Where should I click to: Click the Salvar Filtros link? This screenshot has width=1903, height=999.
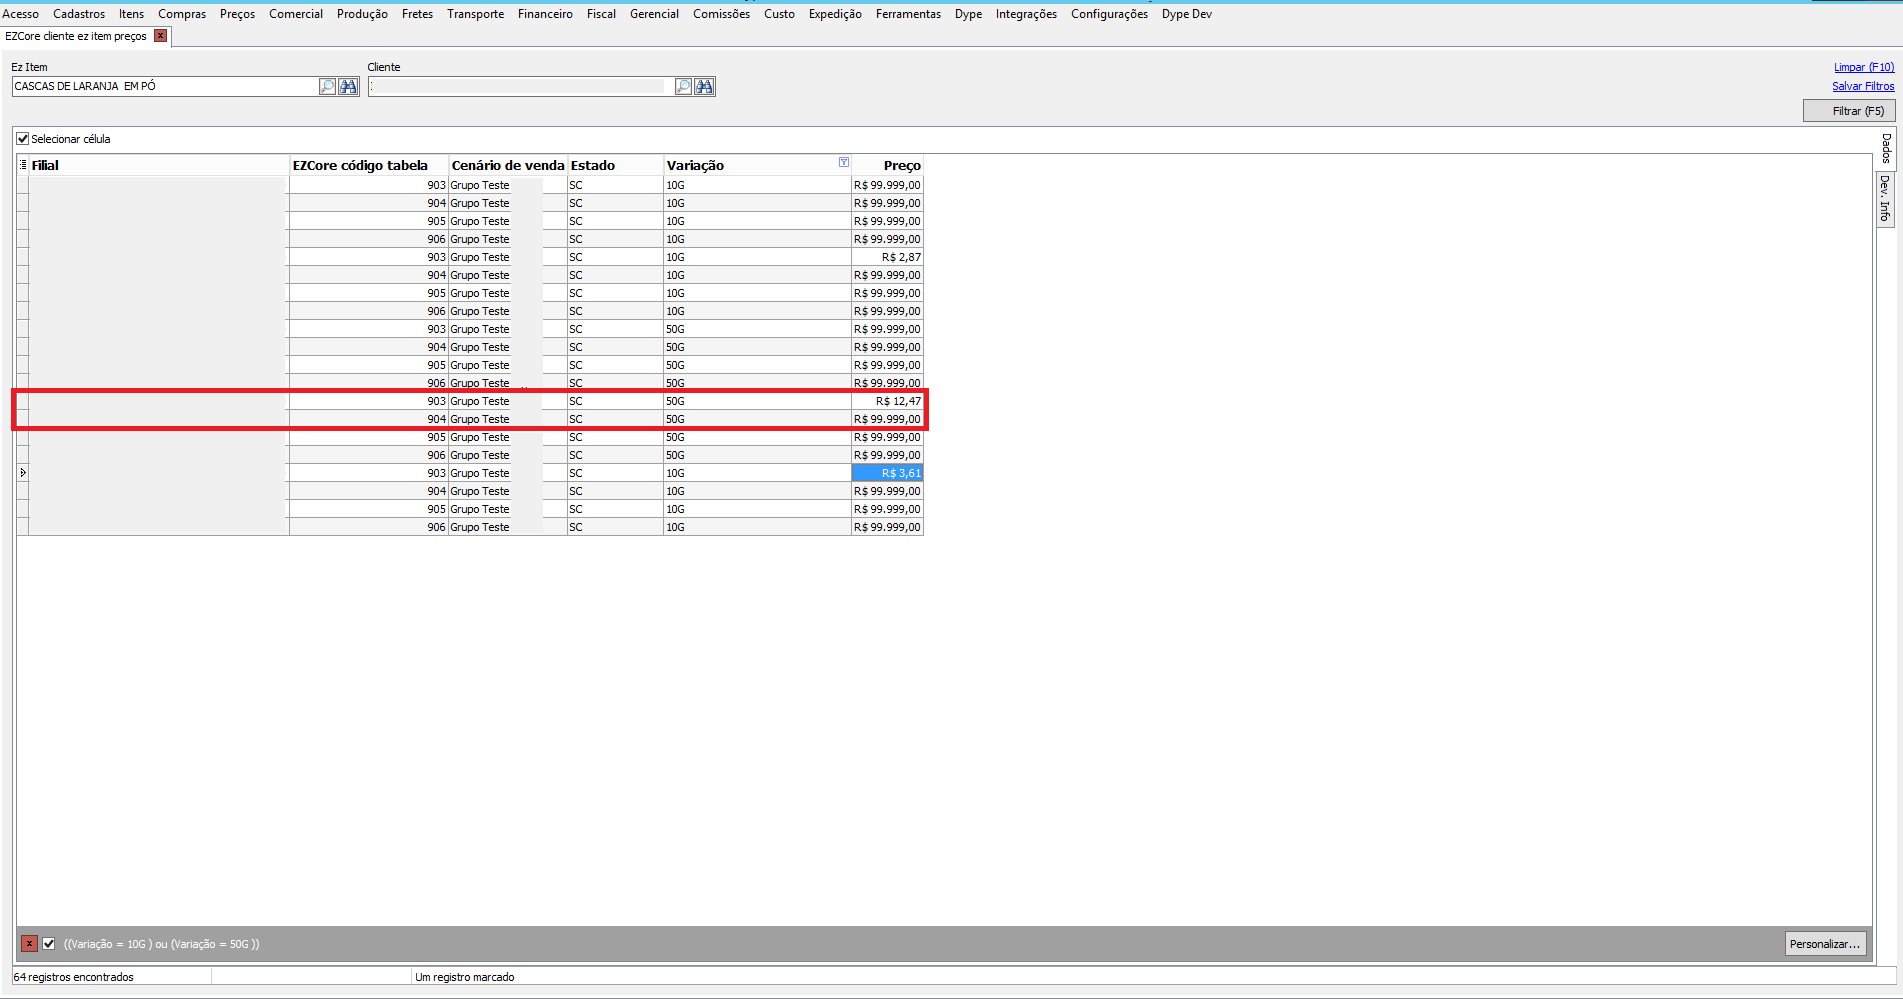[1863, 86]
